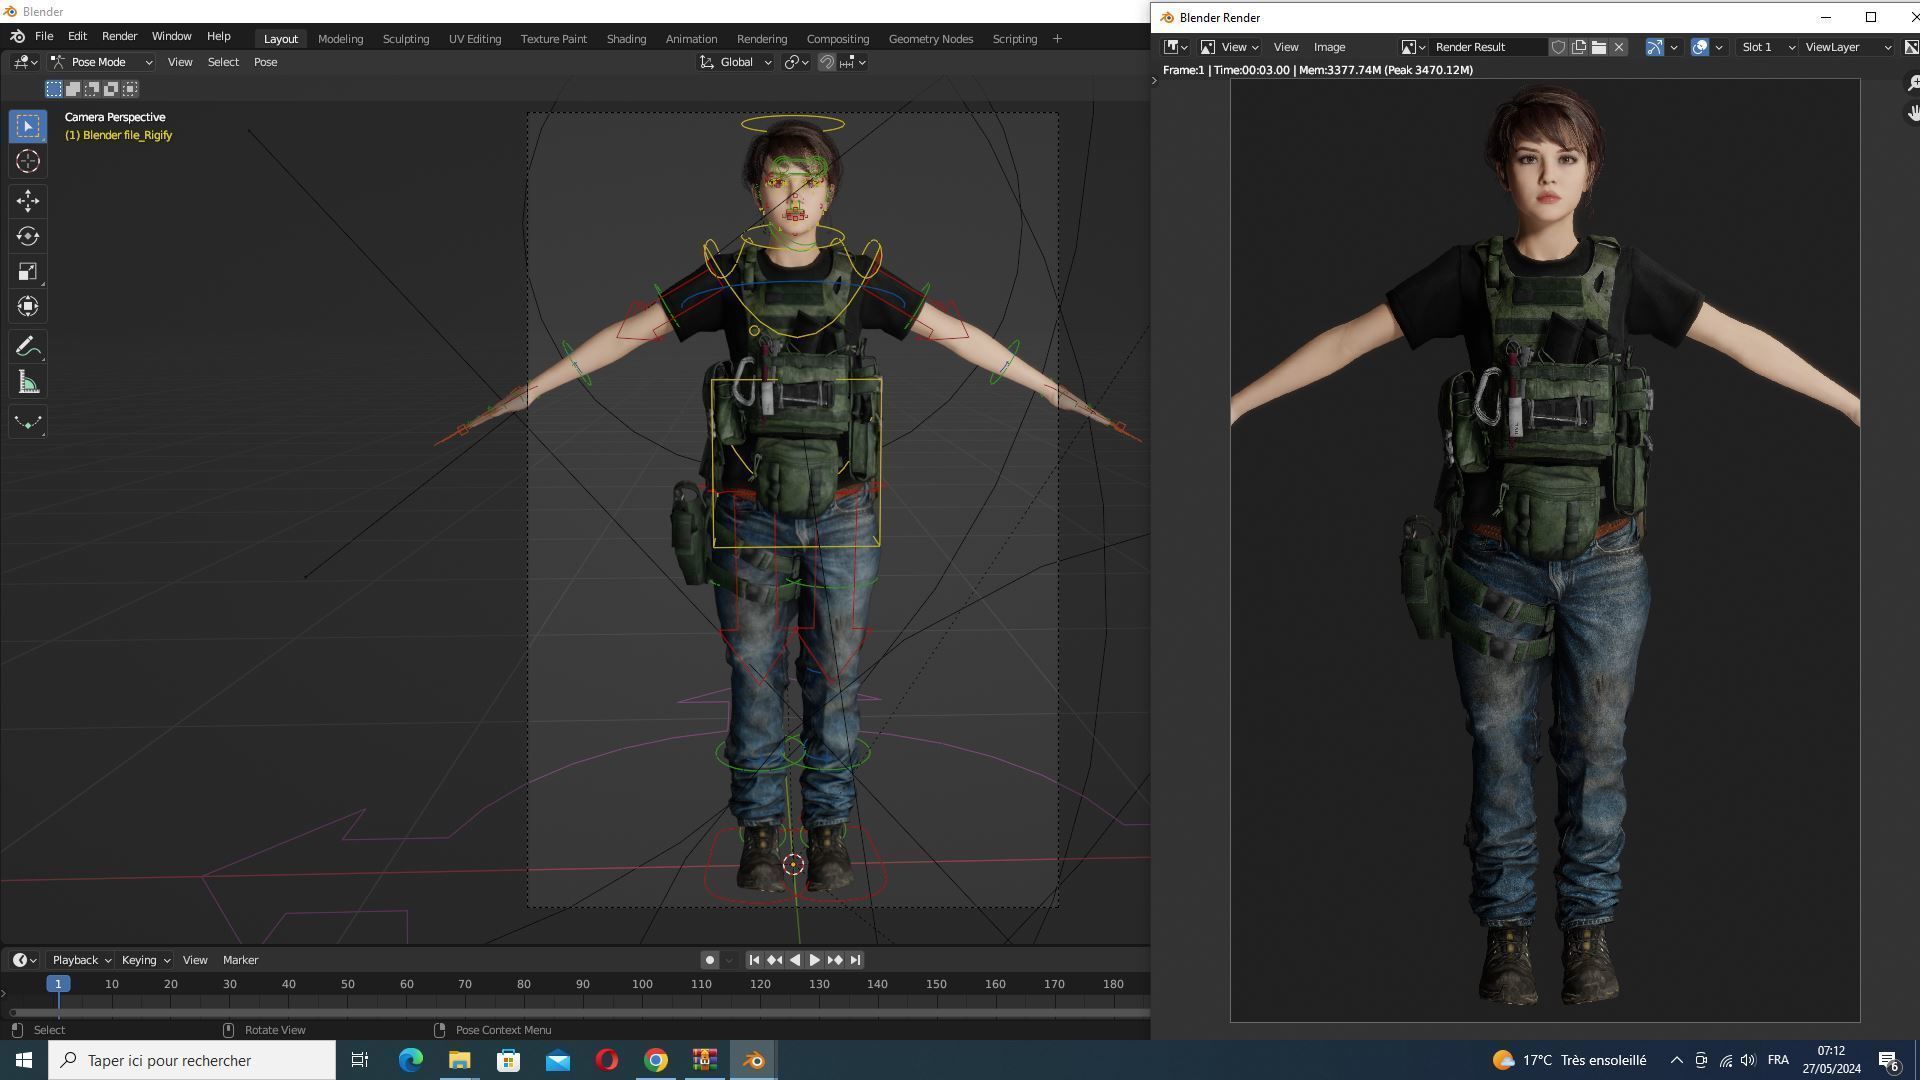Click frame 100 on the timeline
The image size is (1920, 1080).
(x=642, y=985)
